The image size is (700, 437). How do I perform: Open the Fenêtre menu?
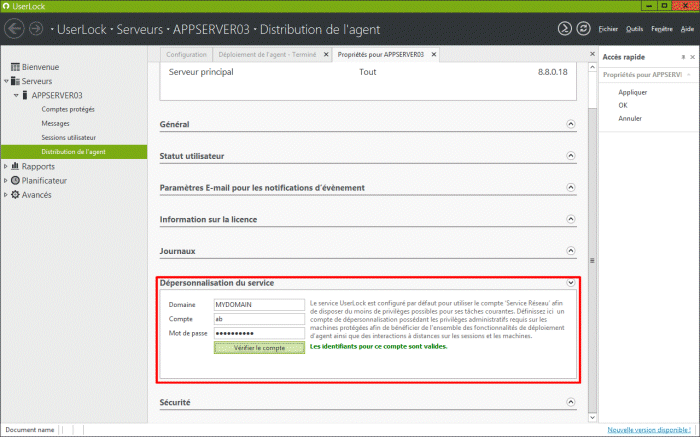tap(662, 29)
